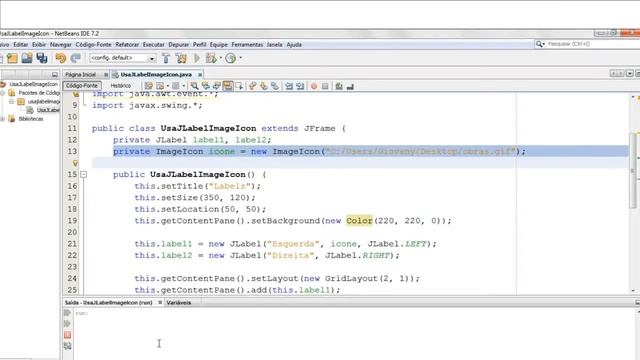Screen dimensions: 640x360
Task: Re-run the output with top arrow
Action: click(x=67, y=313)
